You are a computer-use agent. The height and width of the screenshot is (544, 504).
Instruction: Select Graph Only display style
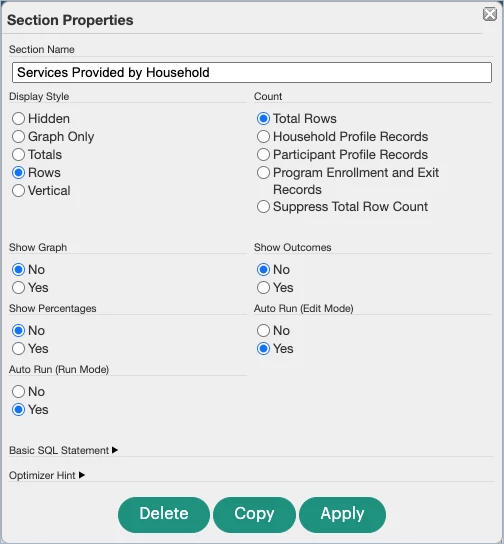pyautogui.click(x=18, y=137)
